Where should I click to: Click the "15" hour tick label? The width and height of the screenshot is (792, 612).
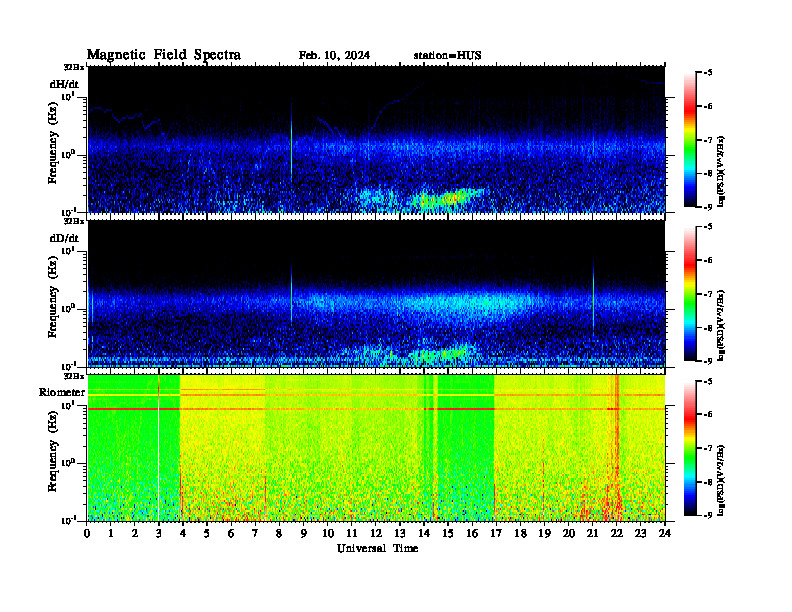448,533
